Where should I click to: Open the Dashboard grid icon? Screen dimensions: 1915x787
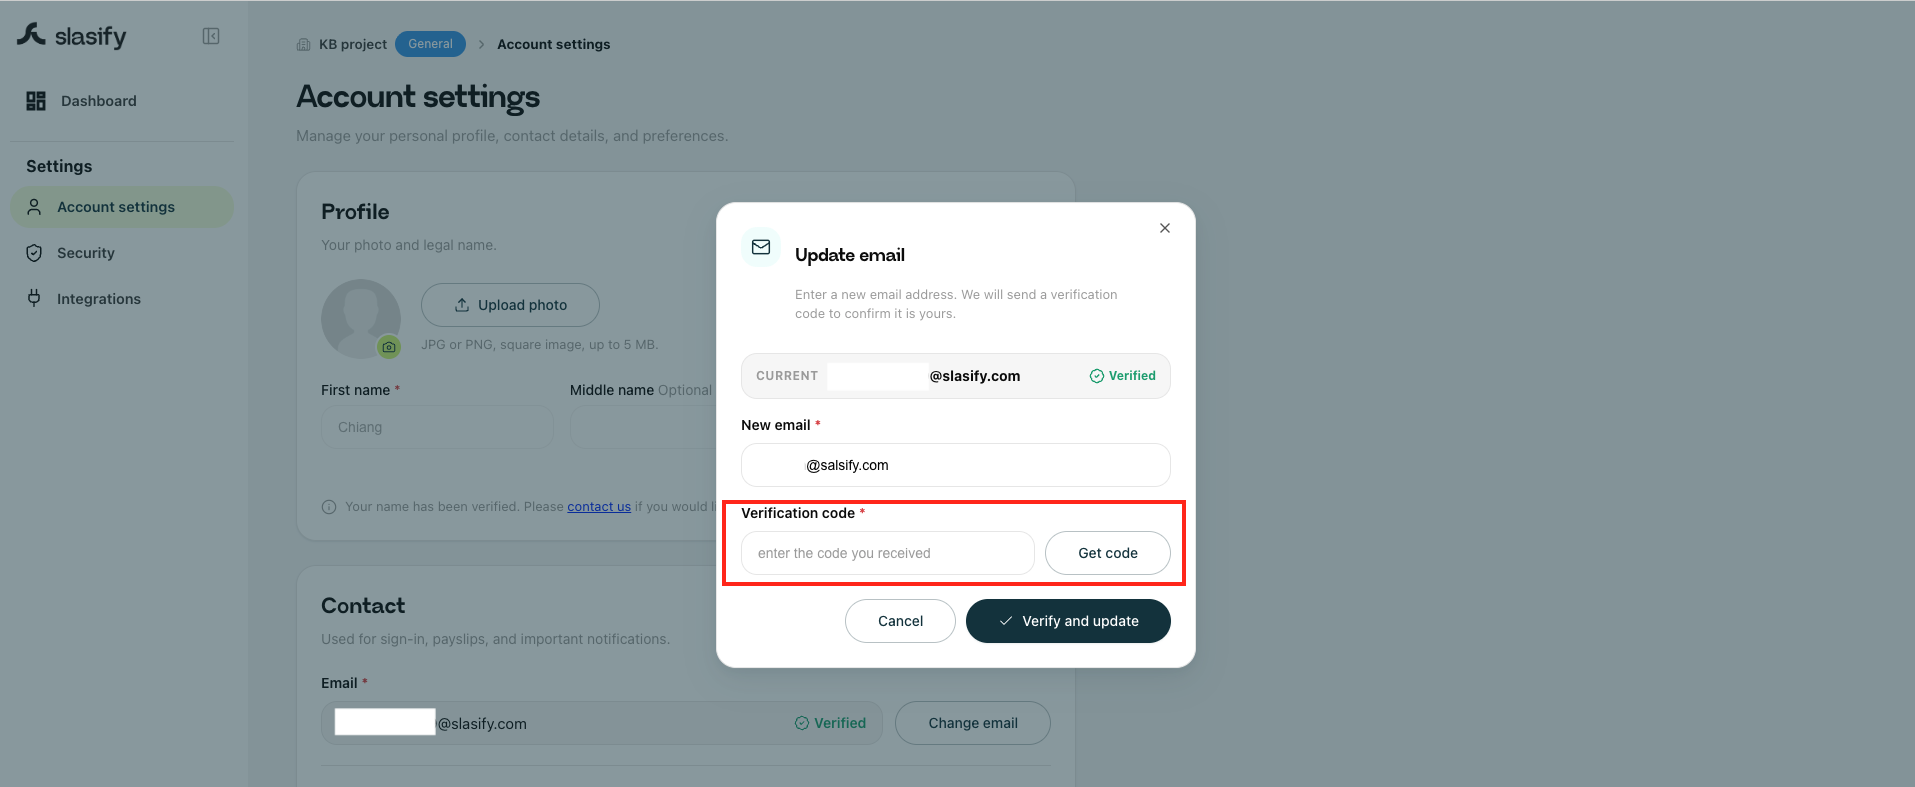[x=36, y=101]
